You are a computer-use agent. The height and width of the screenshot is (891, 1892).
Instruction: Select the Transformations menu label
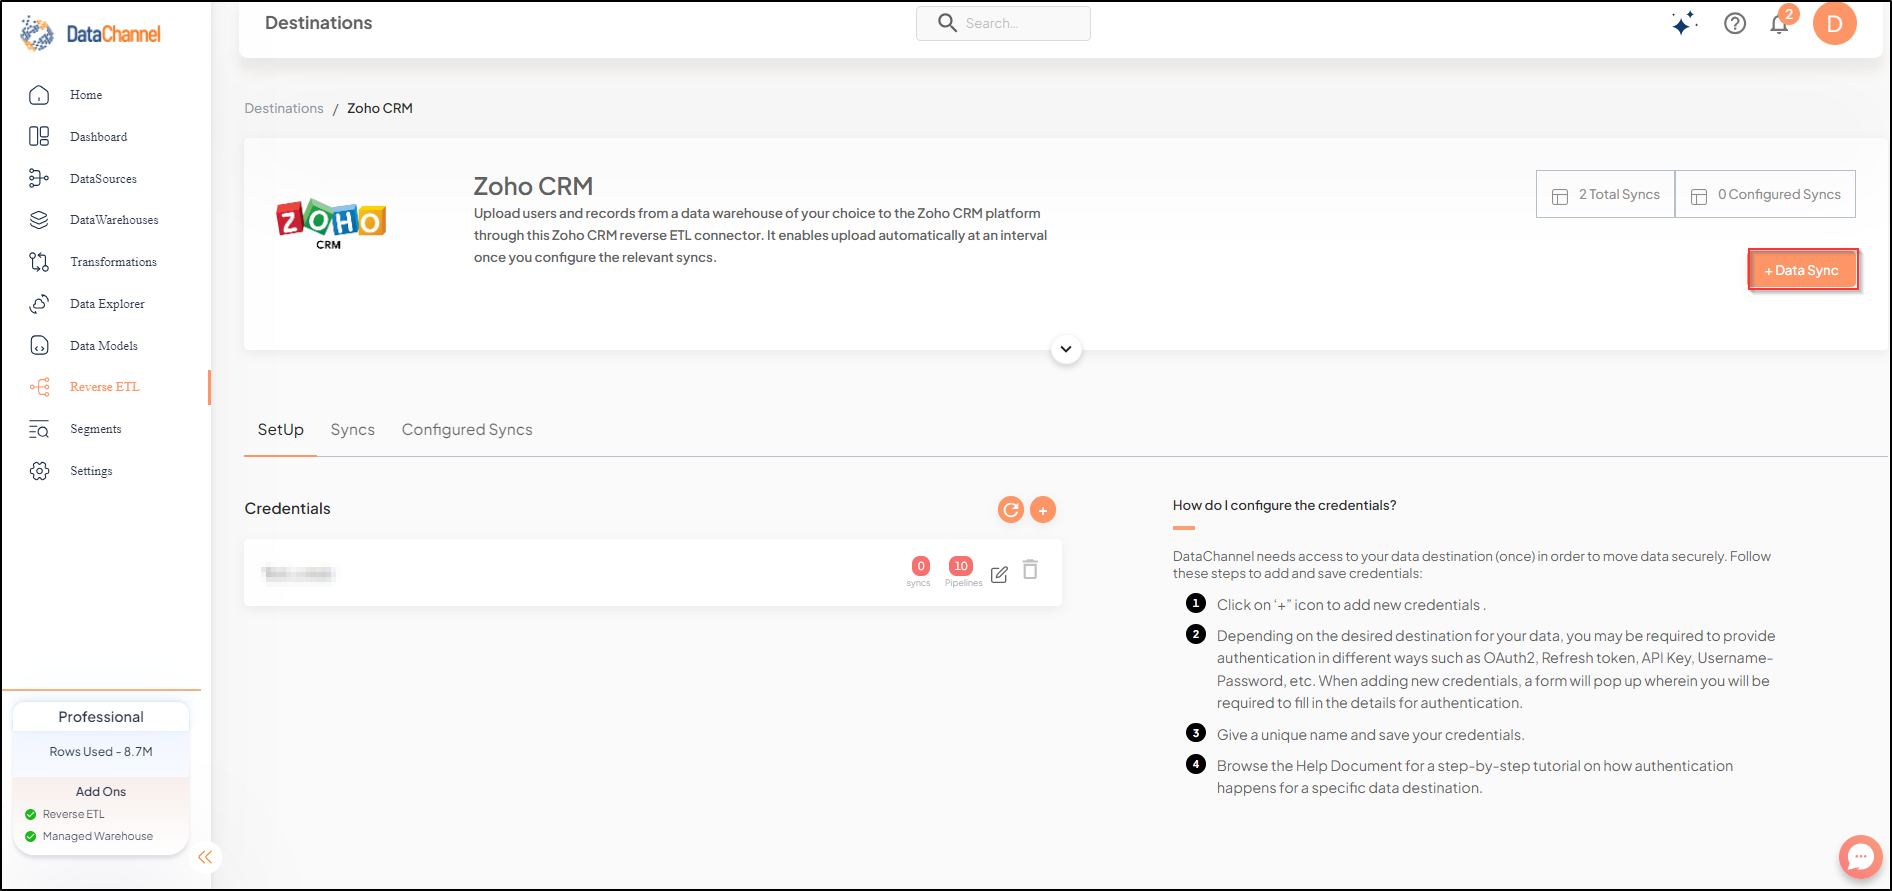[114, 262]
